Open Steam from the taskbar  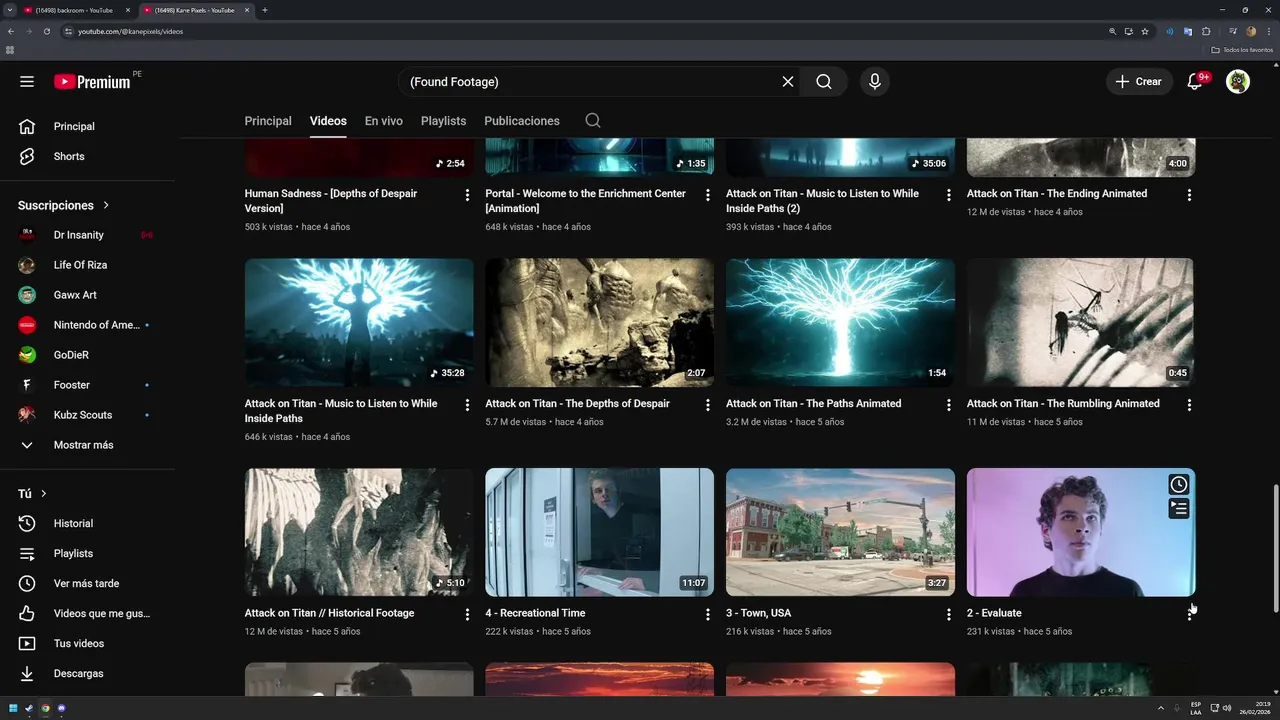(29, 708)
